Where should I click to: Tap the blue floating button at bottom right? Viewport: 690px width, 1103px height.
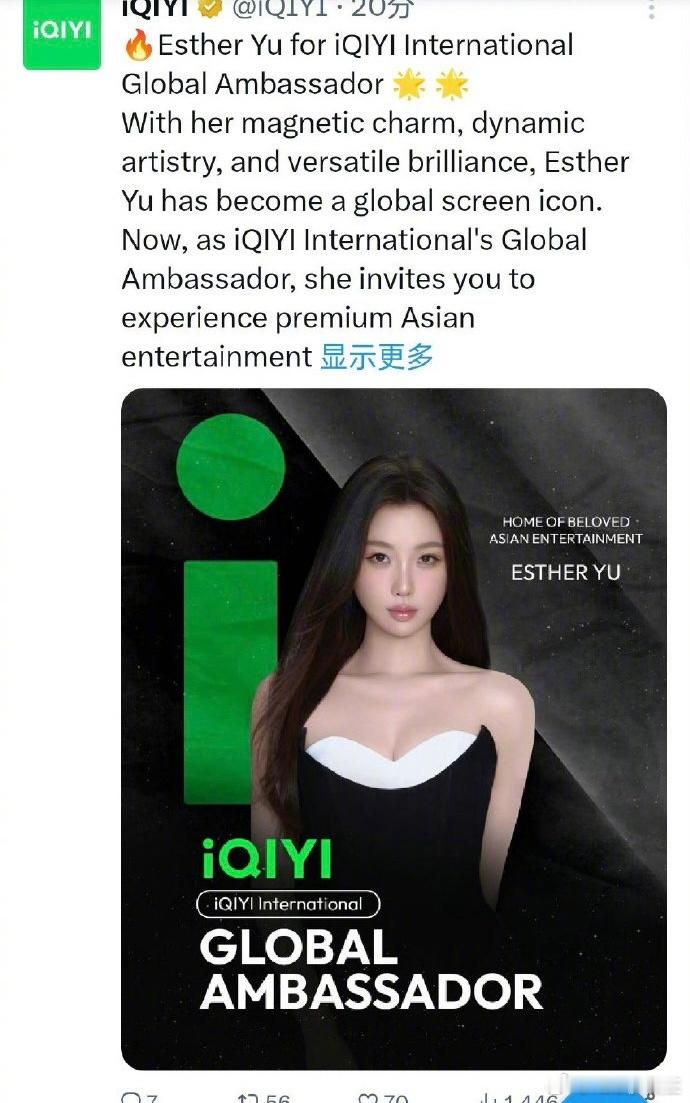tap(603, 1096)
